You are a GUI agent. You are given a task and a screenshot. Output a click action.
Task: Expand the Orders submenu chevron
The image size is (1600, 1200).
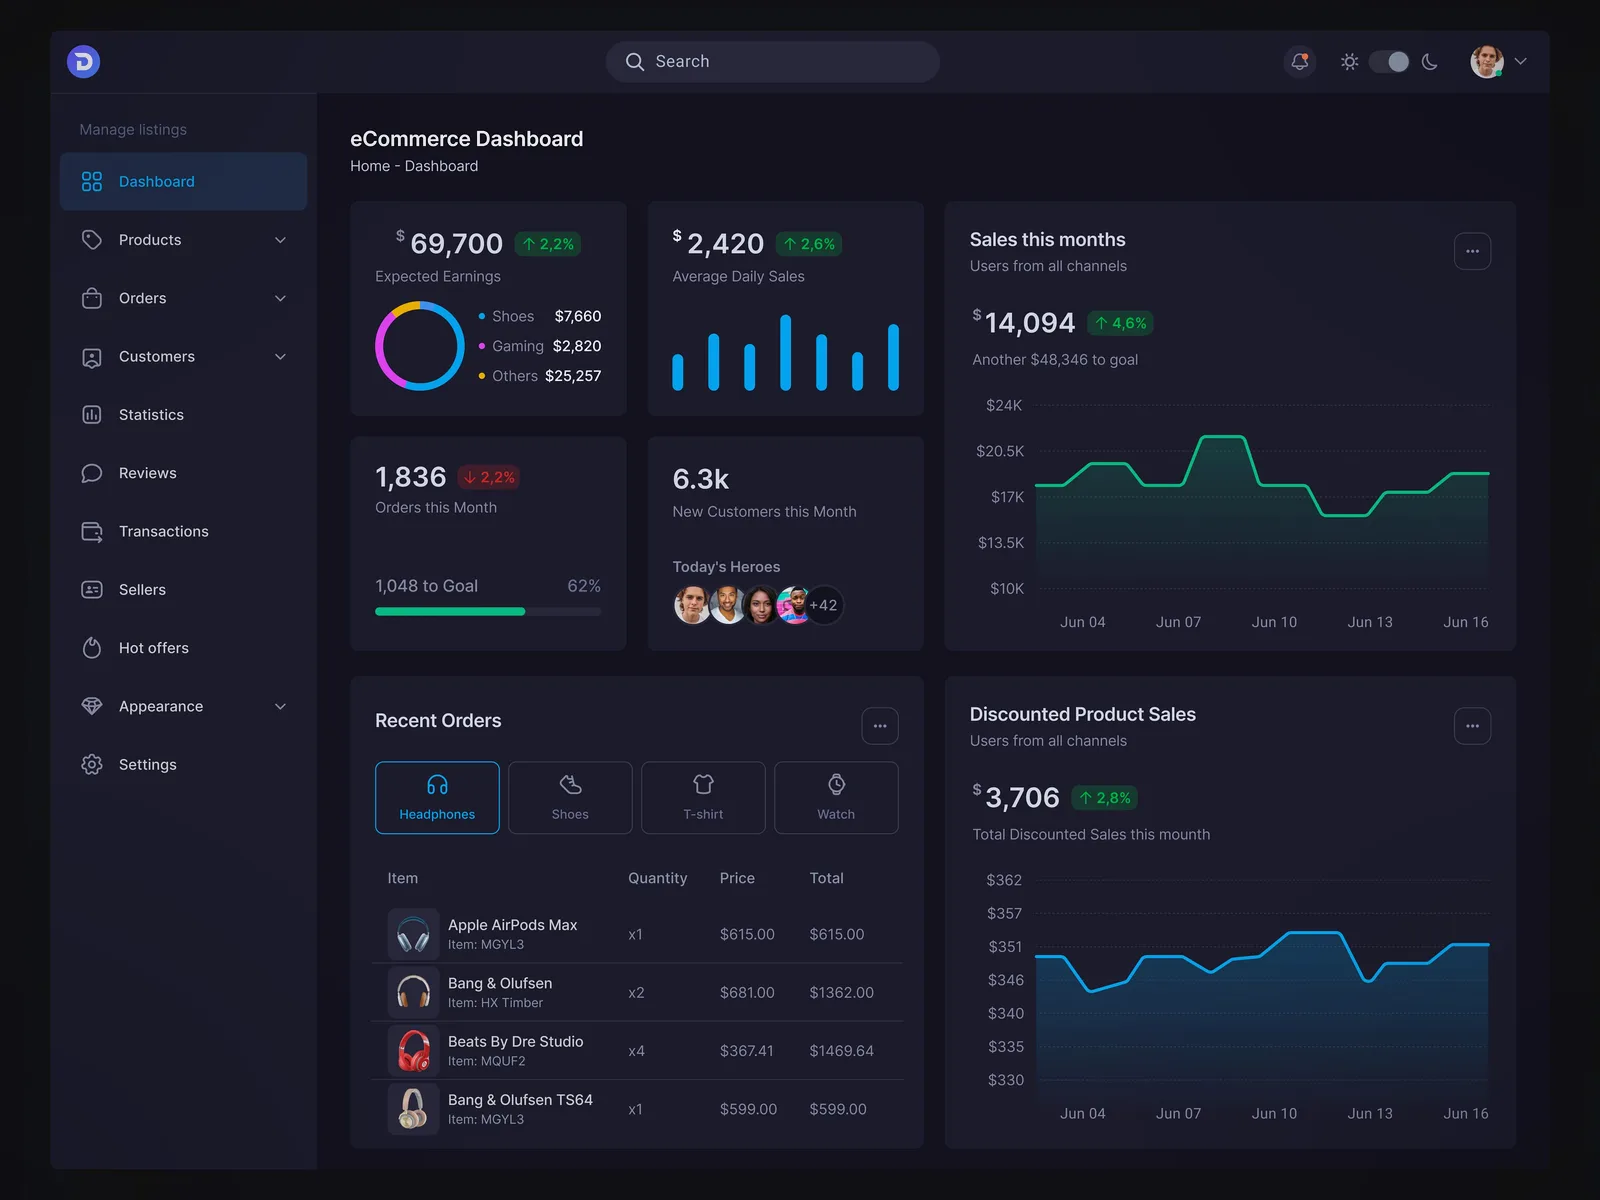click(x=280, y=298)
